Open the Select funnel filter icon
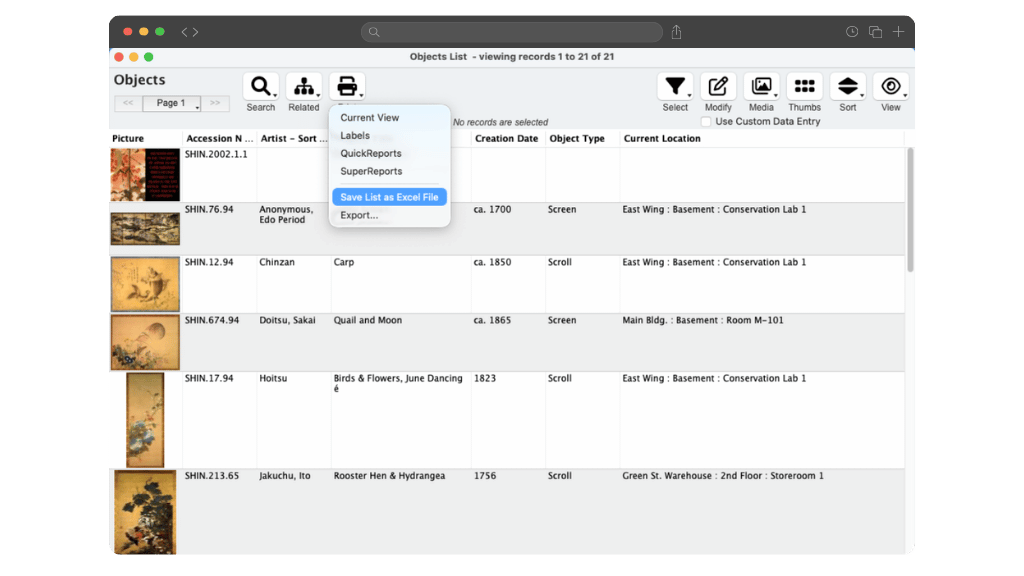 [675, 87]
